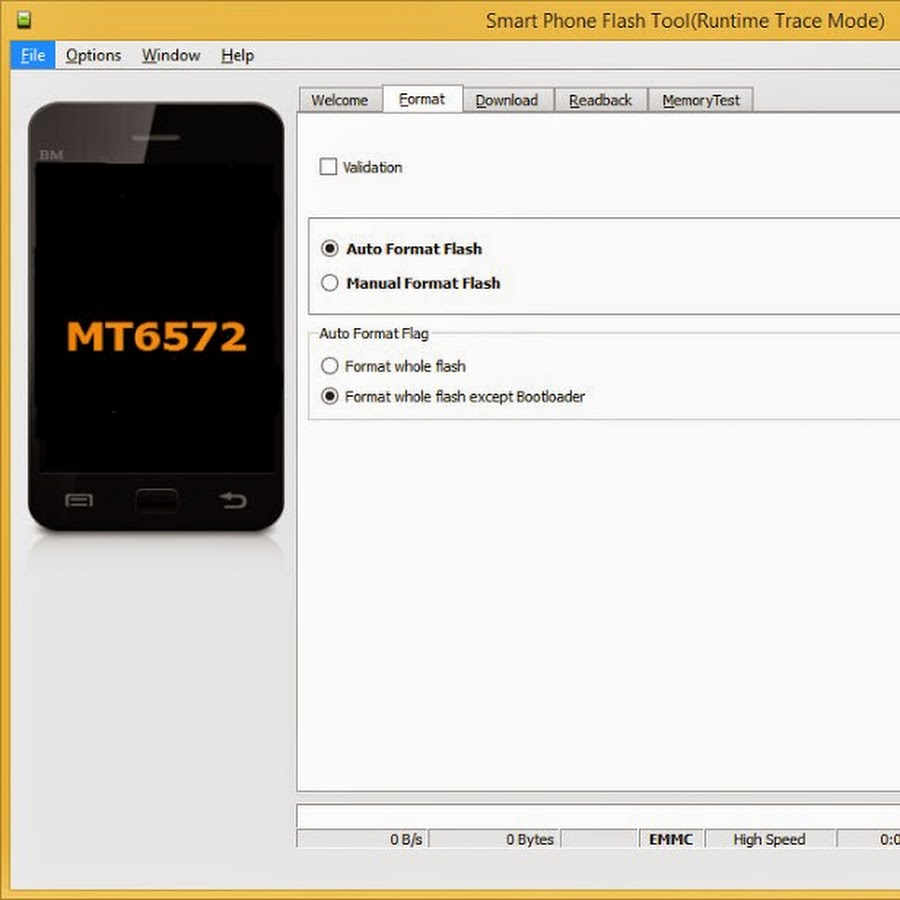This screenshot has height=900, width=900.
Task: Open the Help menu
Action: [x=237, y=56]
